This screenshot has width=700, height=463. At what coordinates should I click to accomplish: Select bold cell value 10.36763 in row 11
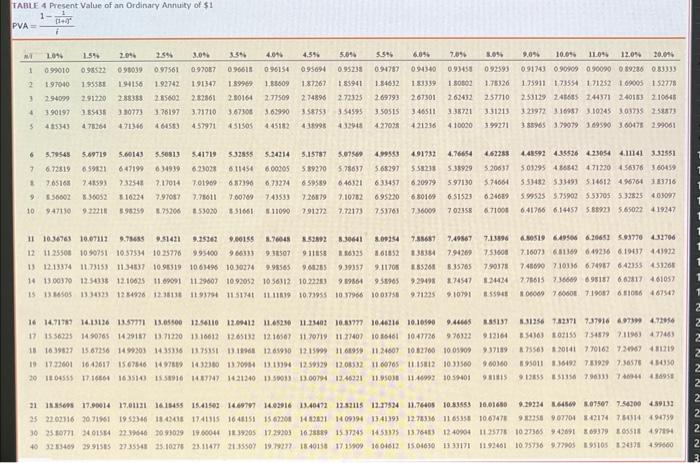(x=57, y=239)
